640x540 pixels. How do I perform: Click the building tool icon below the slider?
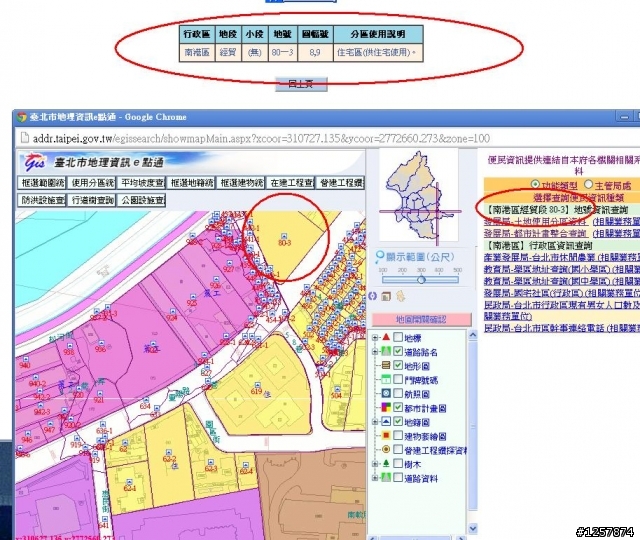pos(386,296)
